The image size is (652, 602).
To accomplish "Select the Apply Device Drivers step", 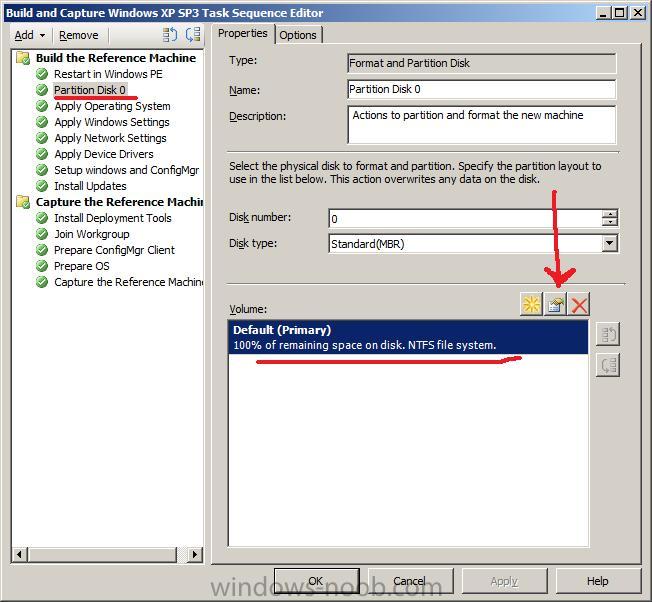I will [104, 154].
